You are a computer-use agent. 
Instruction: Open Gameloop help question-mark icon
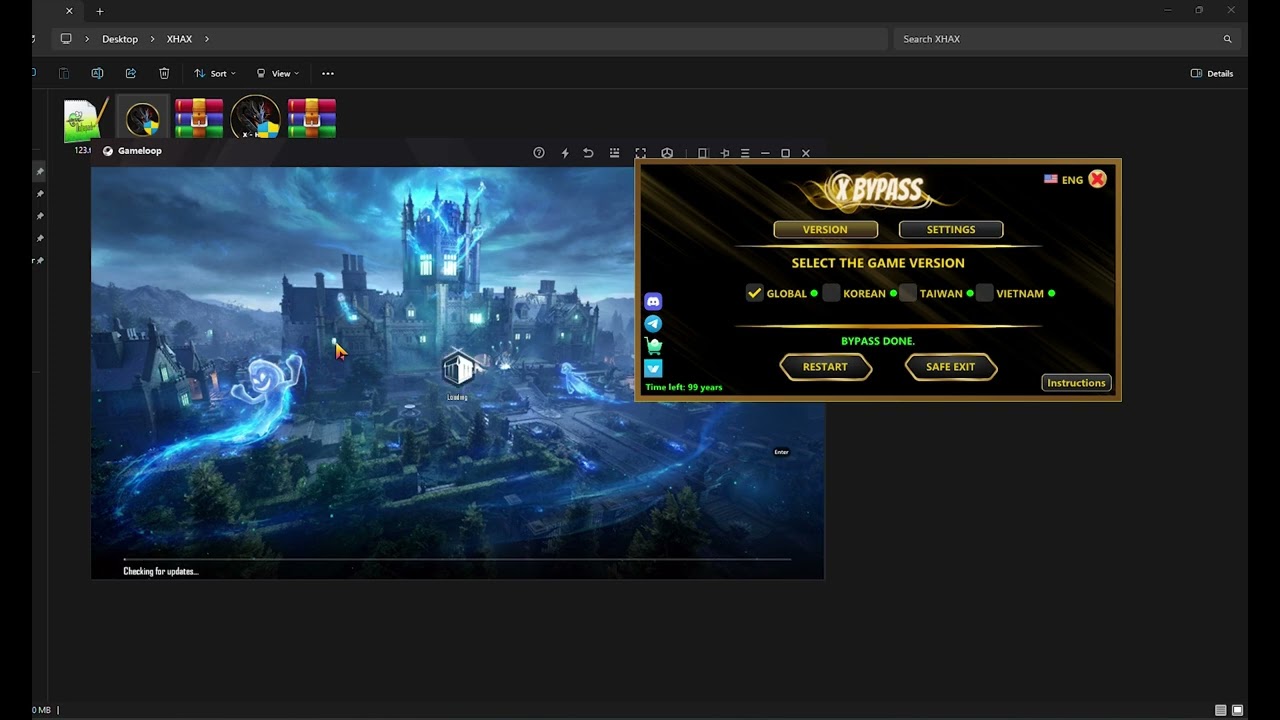click(539, 153)
